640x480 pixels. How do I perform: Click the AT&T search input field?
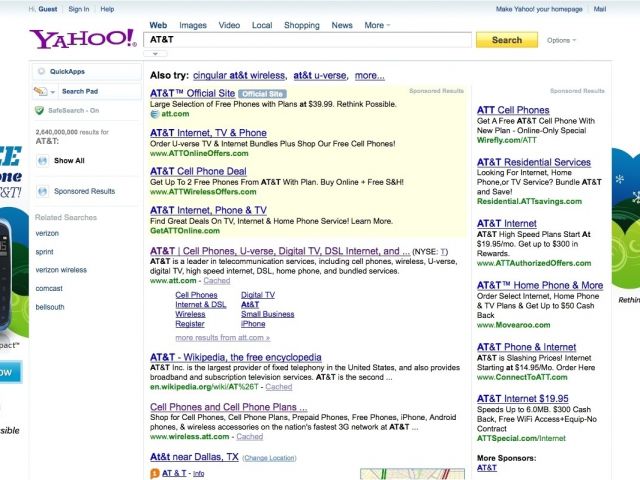(308, 40)
